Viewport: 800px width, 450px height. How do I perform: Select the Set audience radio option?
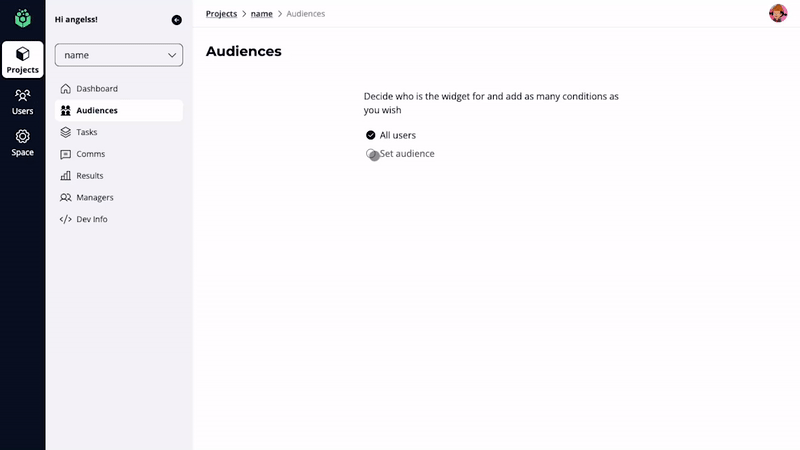pos(371,154)
